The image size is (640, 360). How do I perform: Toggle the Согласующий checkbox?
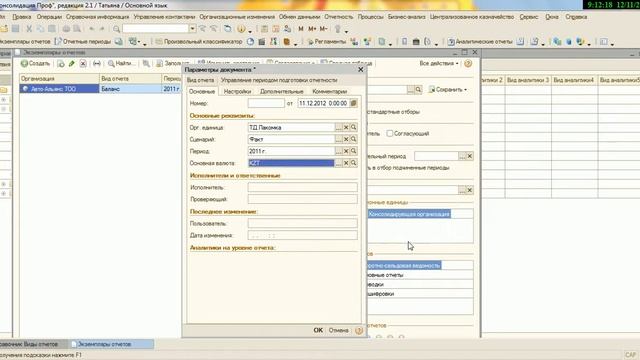[390, 133]
